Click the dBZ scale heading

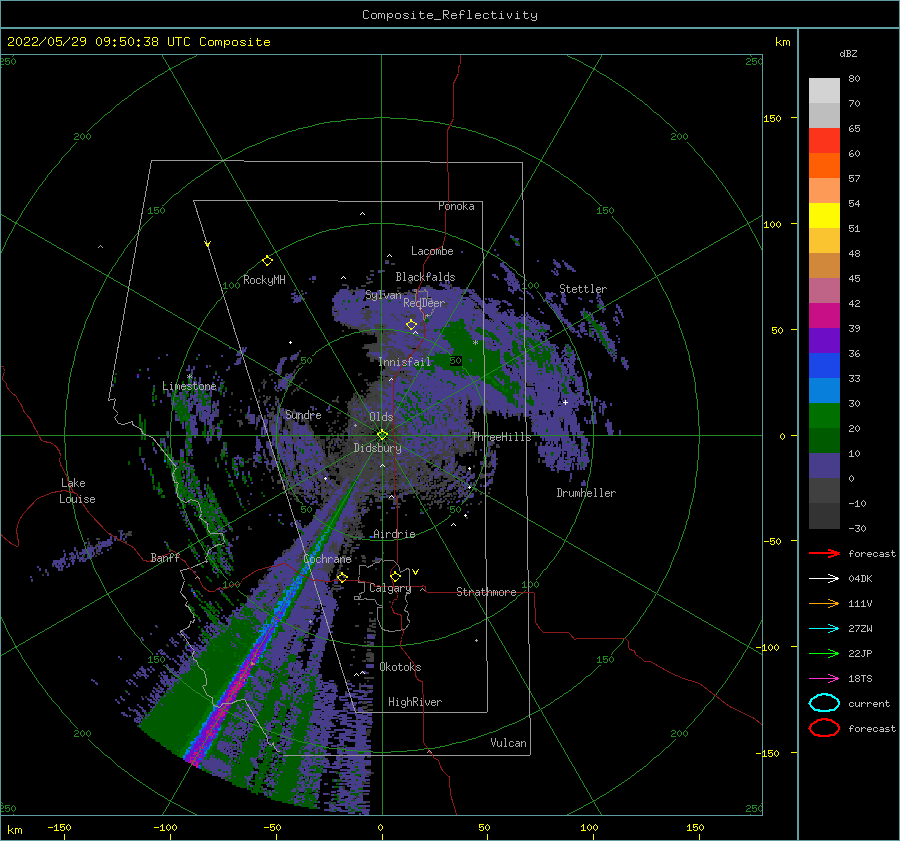coord(848,53)
